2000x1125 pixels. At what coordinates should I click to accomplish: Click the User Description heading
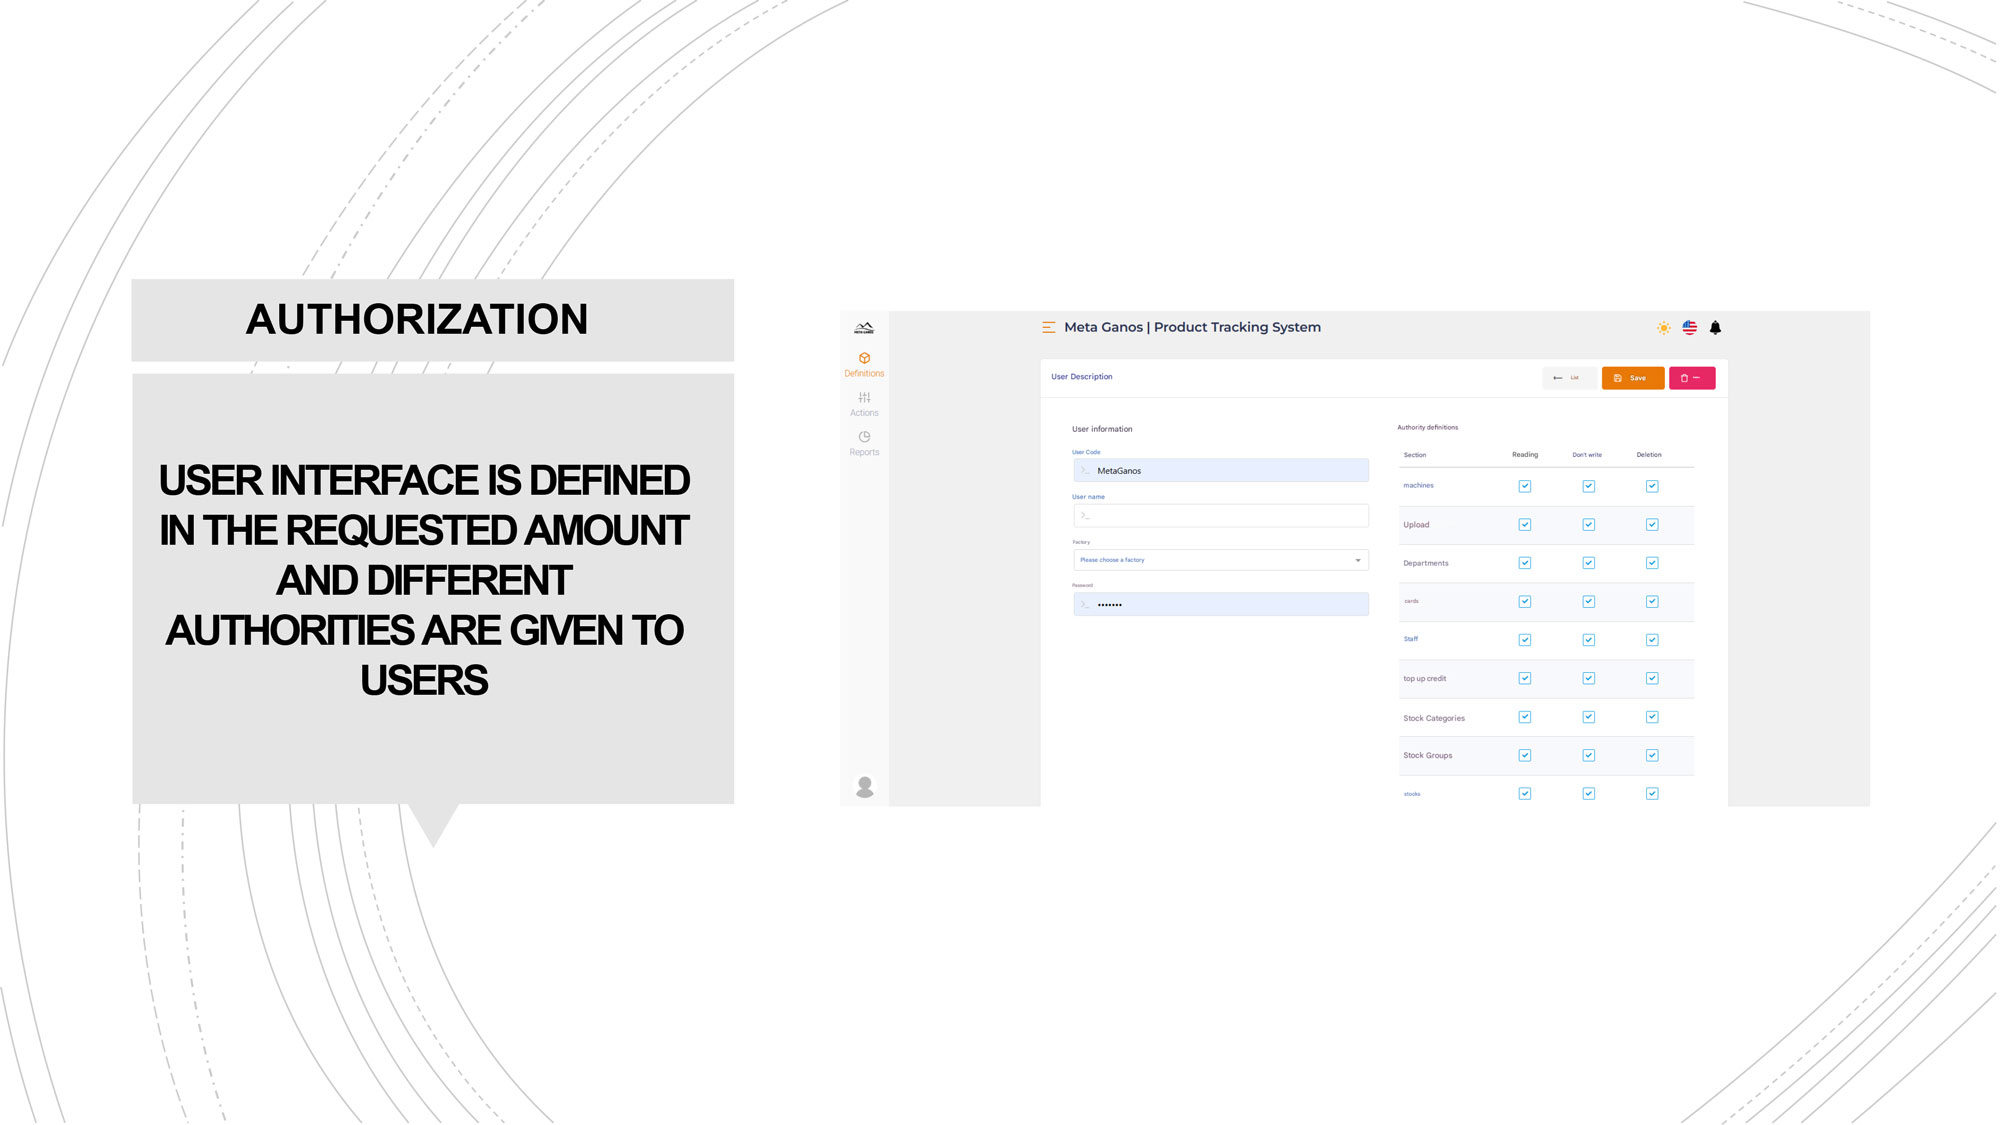click(1082, 377)
